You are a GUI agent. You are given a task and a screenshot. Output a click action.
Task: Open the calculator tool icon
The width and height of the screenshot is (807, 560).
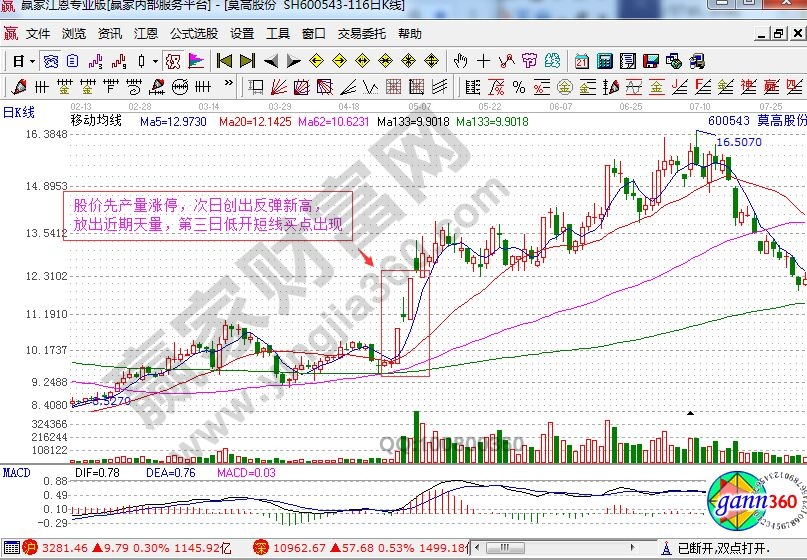click(605, 60)
